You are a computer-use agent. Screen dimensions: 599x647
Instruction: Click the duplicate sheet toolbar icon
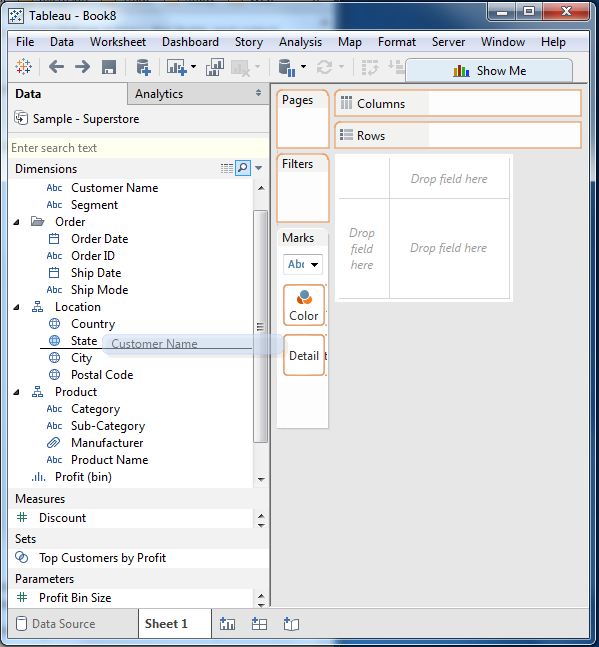[215, 67]
